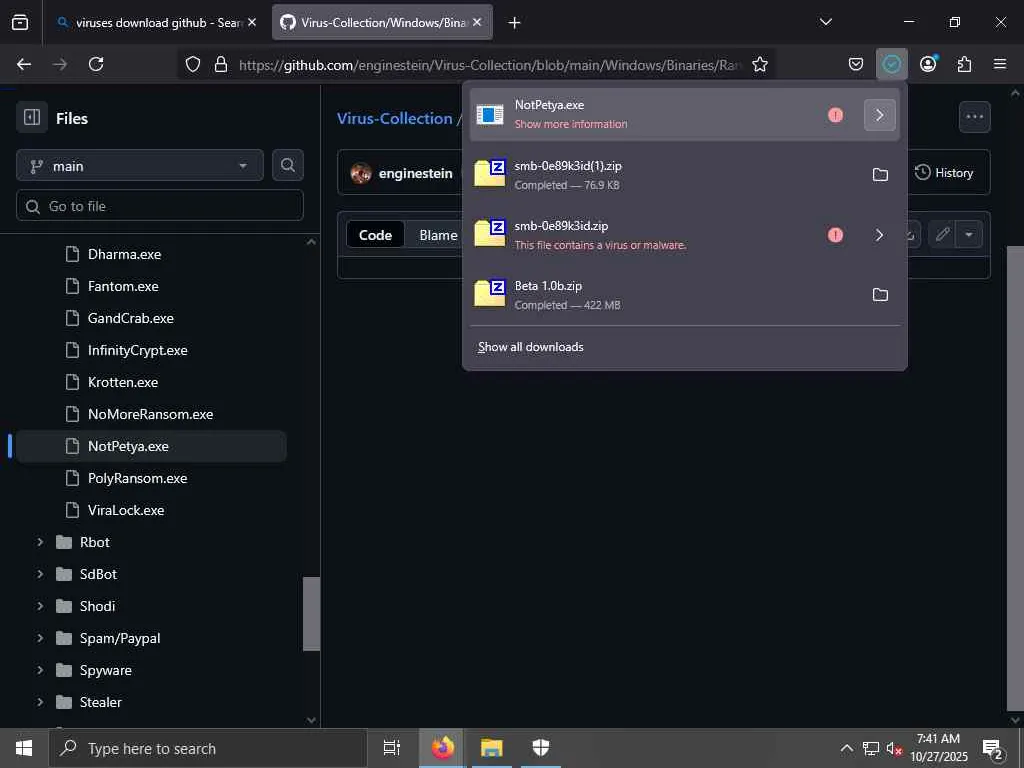Switch to the Blame view tab
Viewport: 1024px width, 768px height.
pyautogui.click(x=438, y=235)
